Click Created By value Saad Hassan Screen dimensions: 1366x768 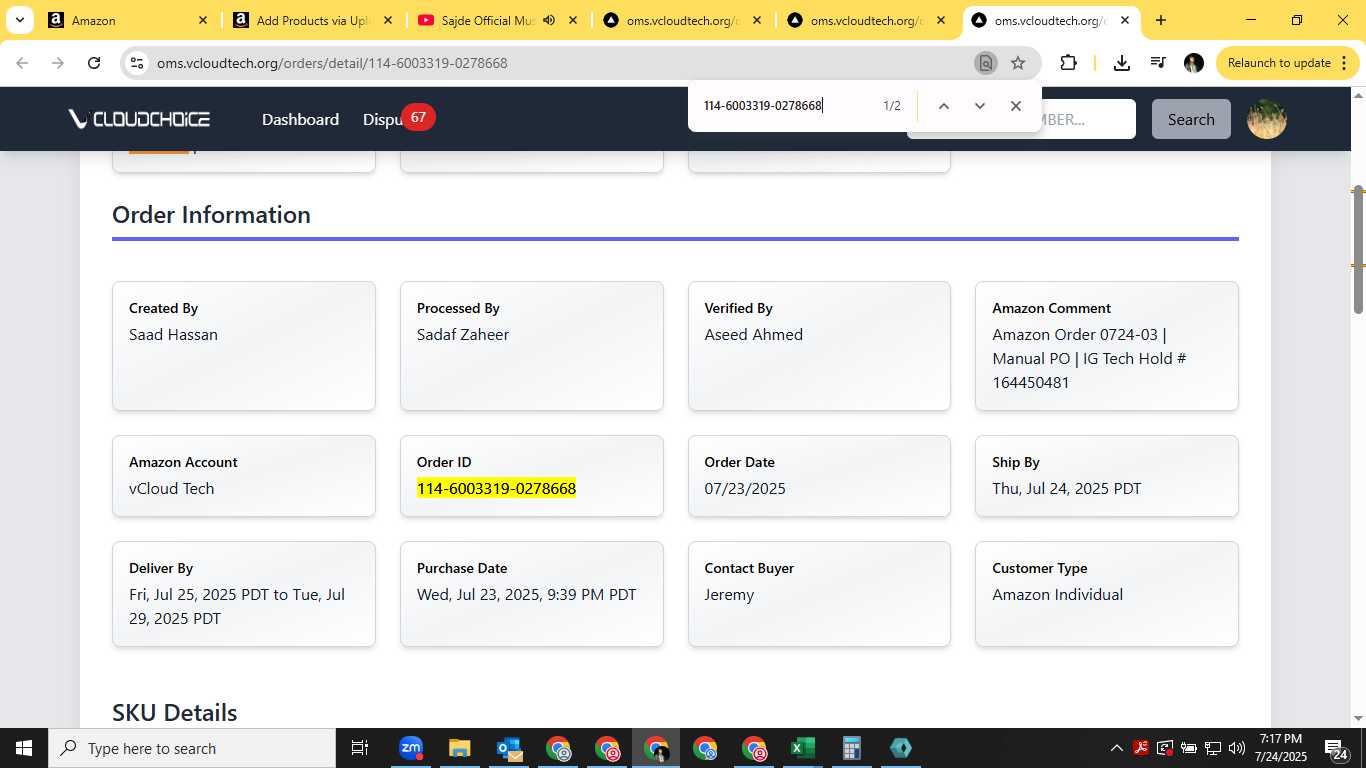[x=173, y=334]
